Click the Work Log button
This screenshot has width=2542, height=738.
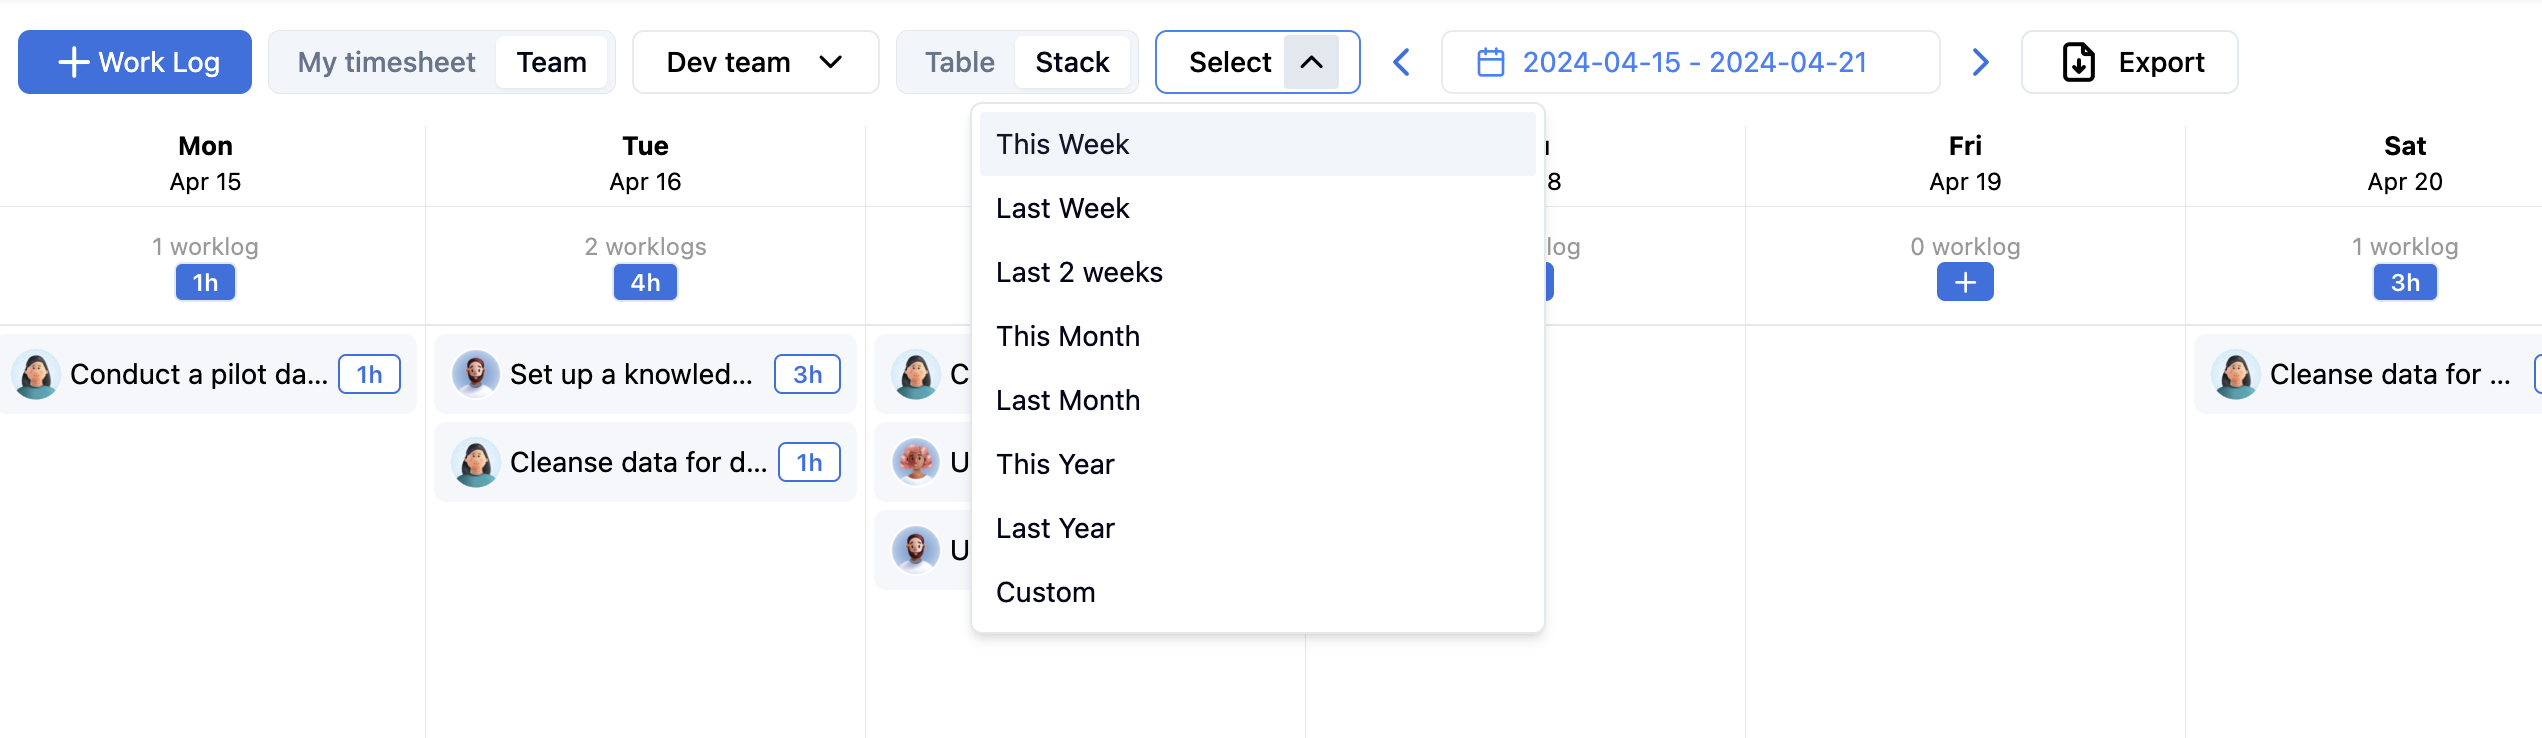point(135,62)
